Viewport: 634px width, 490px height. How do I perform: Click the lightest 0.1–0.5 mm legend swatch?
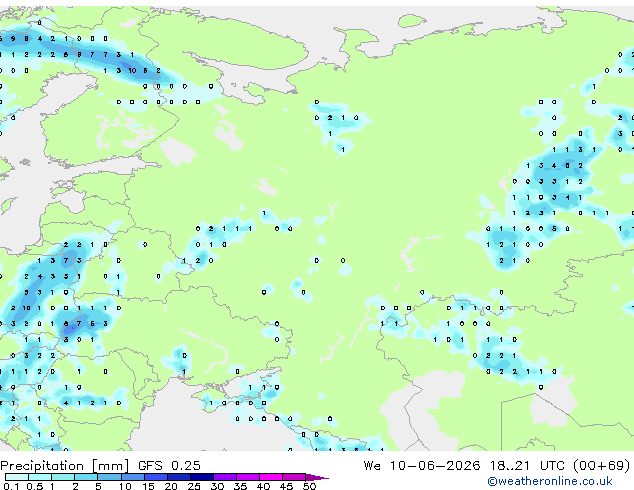click(17, 477)
